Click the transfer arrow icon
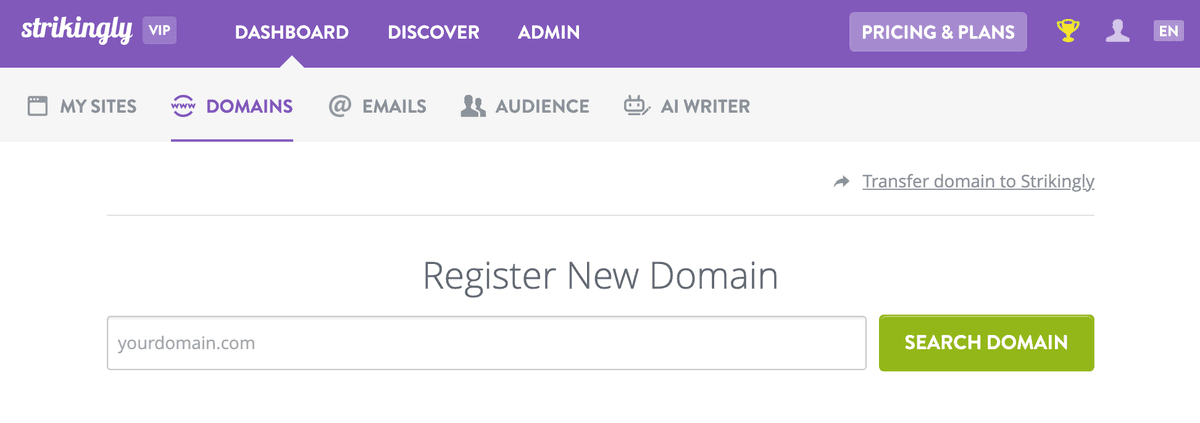 coord(842,182)
